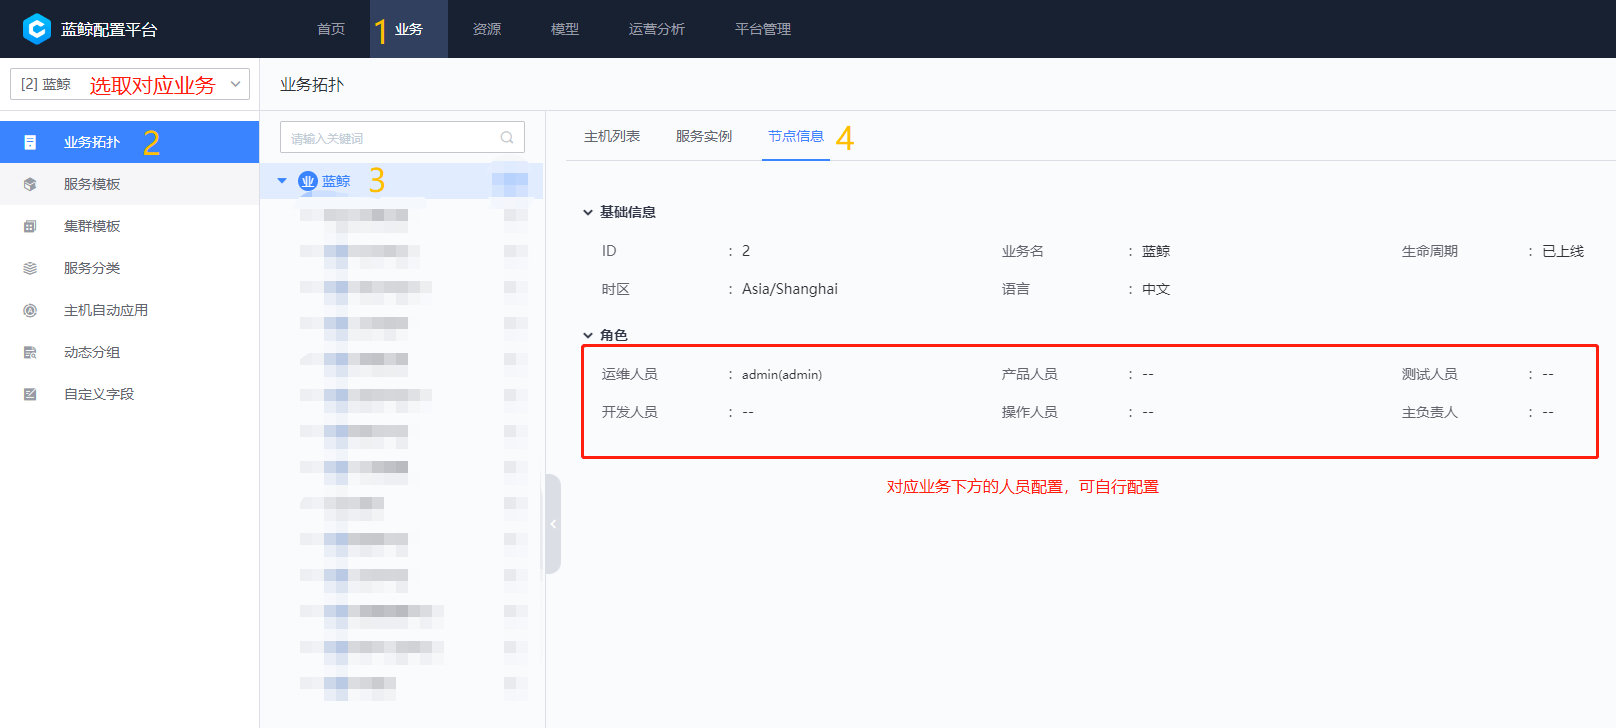Click the 集群模板 sidebar icon
The height and width of the screenshot is (728, 1616).
pyautogui.click(x=30, y=226)
